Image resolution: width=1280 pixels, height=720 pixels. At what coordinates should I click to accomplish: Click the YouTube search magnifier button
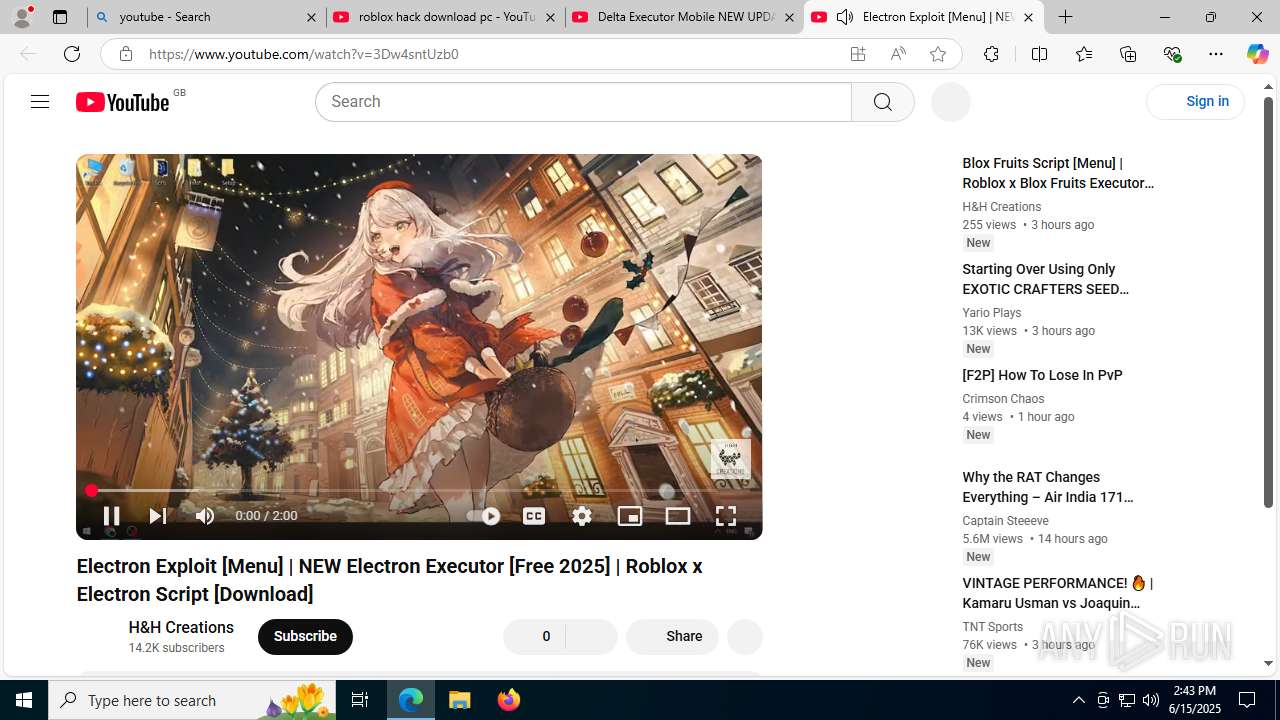883,102
